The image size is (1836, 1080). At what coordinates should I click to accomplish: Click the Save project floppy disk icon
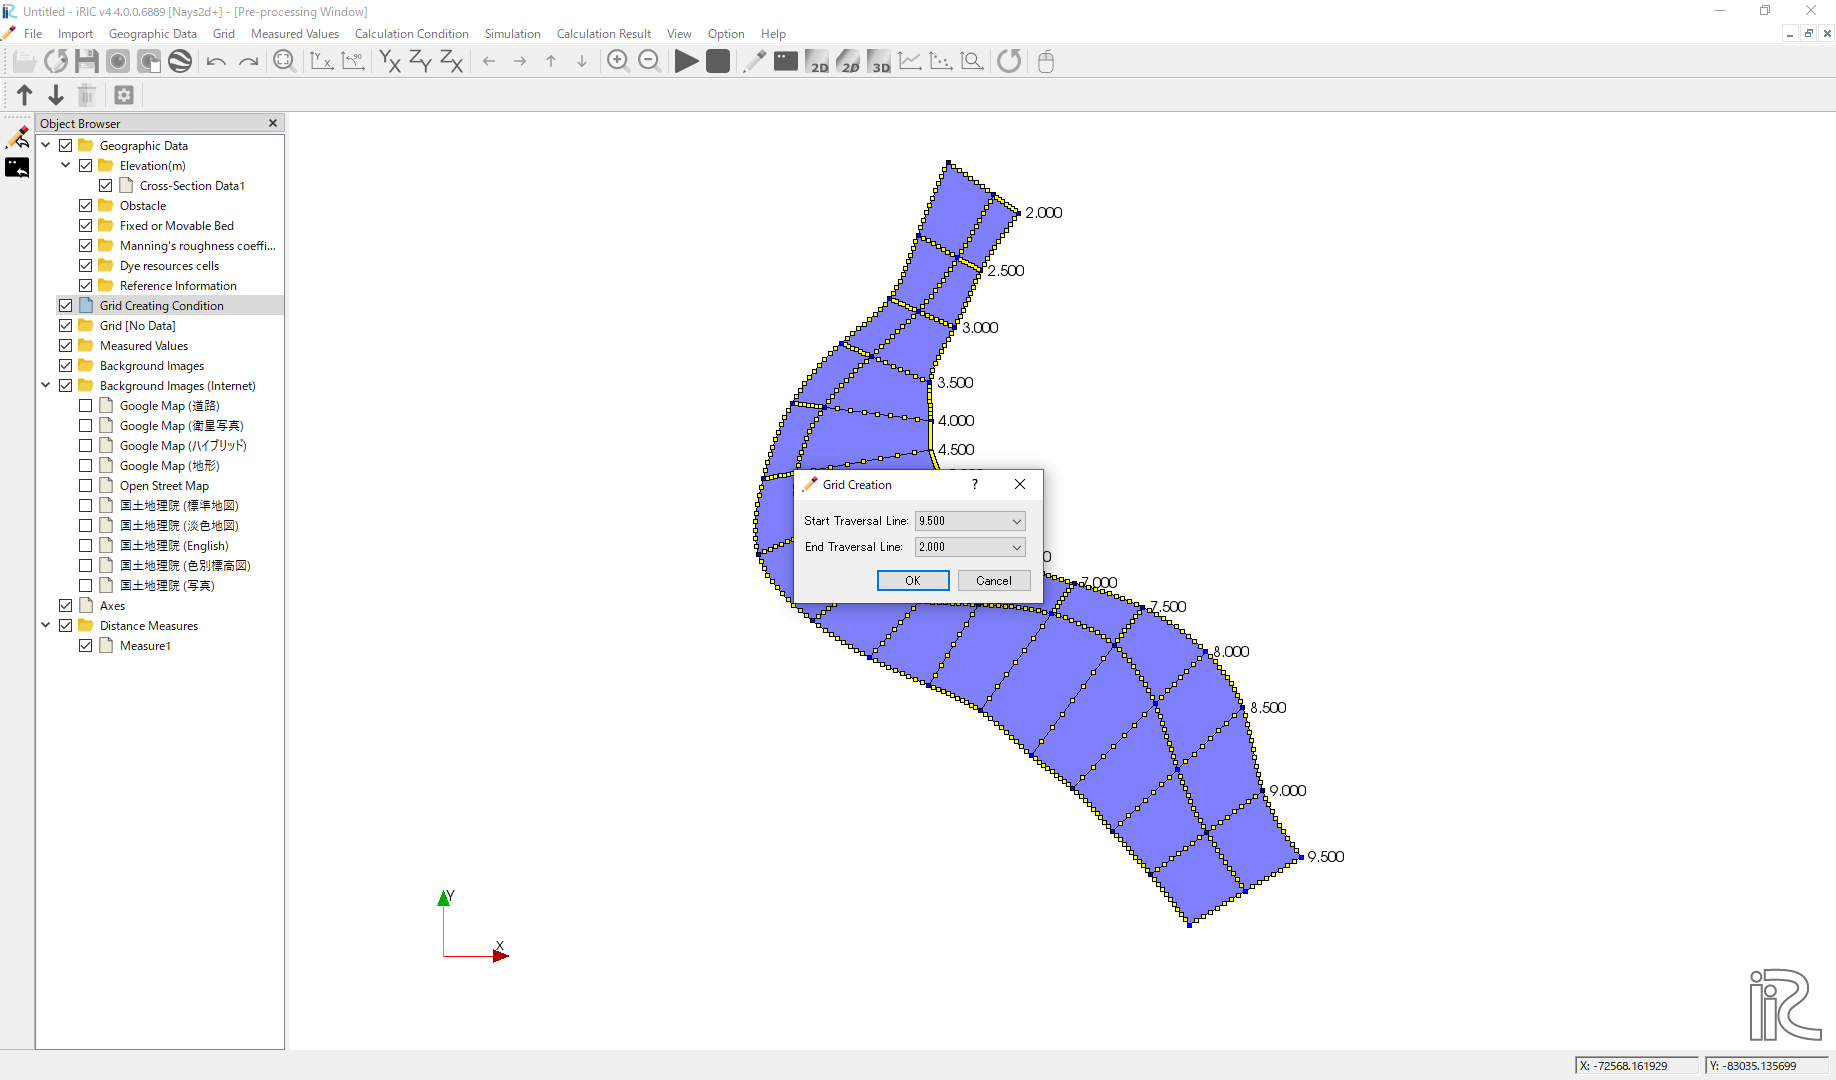pos(87,62)
